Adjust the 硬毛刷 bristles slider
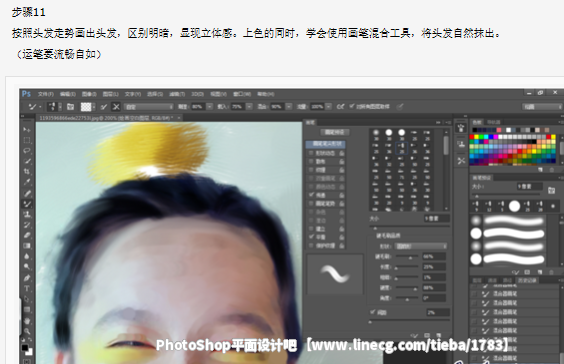 [407, 258]
